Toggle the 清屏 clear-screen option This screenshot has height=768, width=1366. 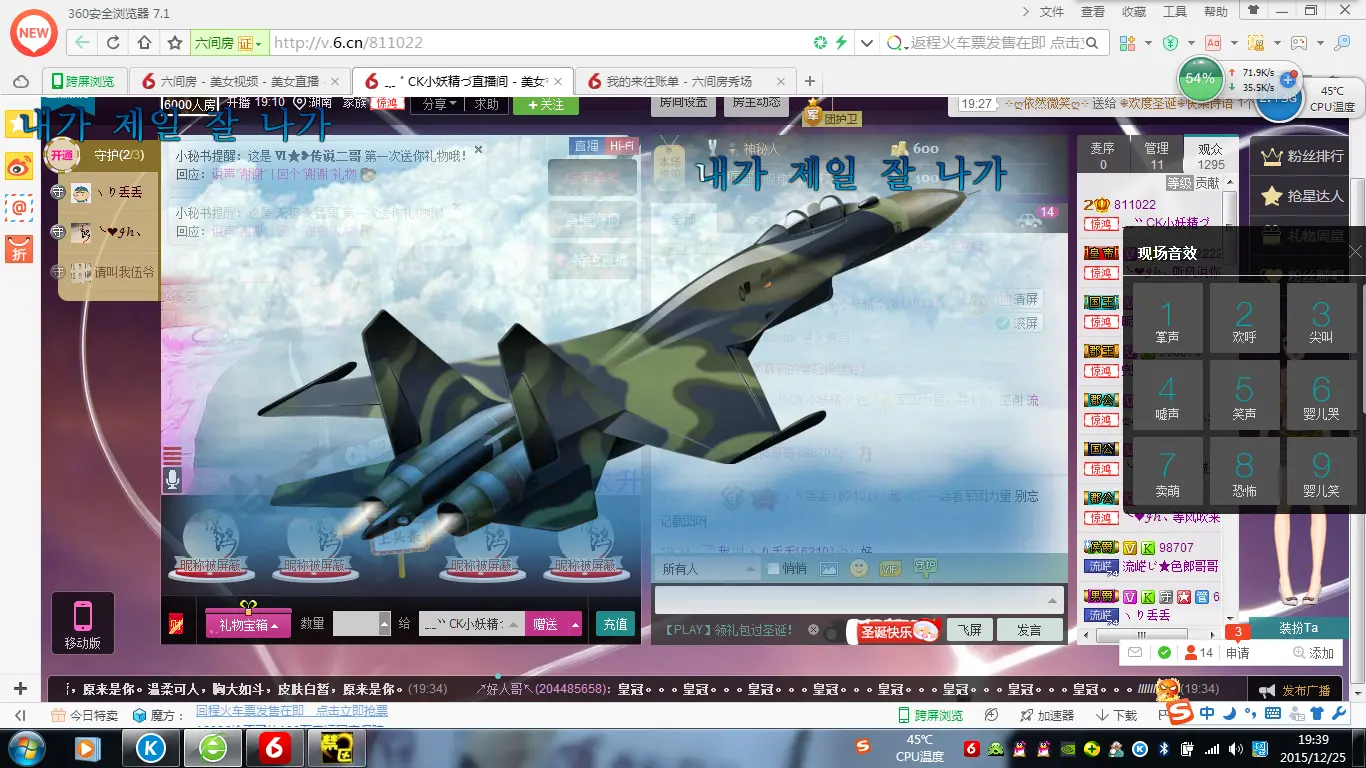click(x=1018, y=299)
